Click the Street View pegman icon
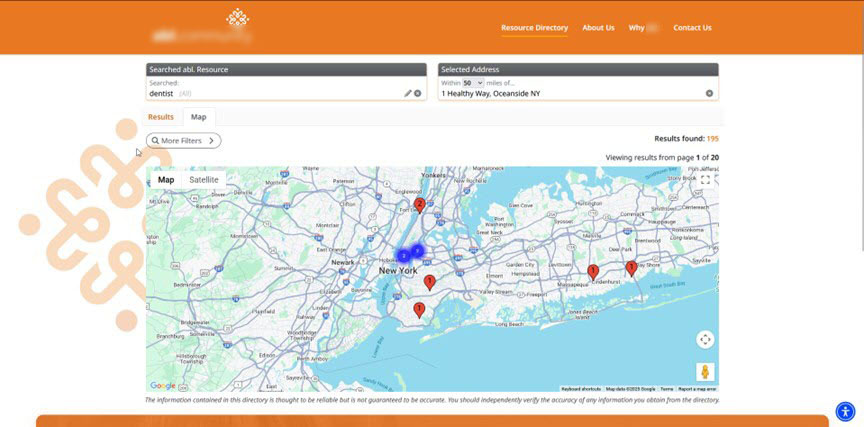The height and width of the screenshot is (427, 864). pyautogui.click(x=705, y=372)
